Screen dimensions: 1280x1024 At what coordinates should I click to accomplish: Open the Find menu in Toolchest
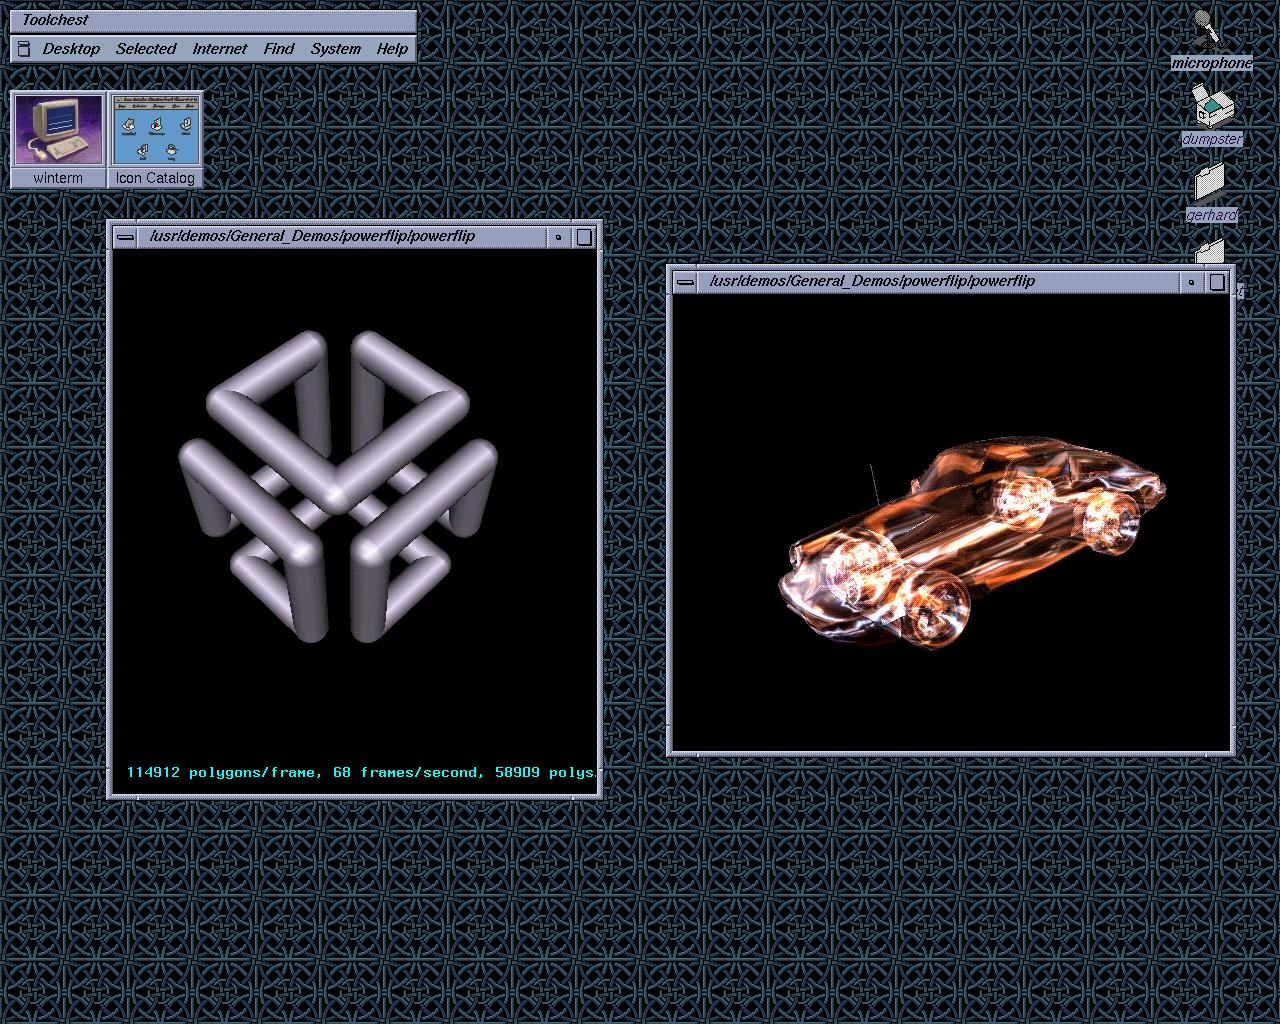279,49
